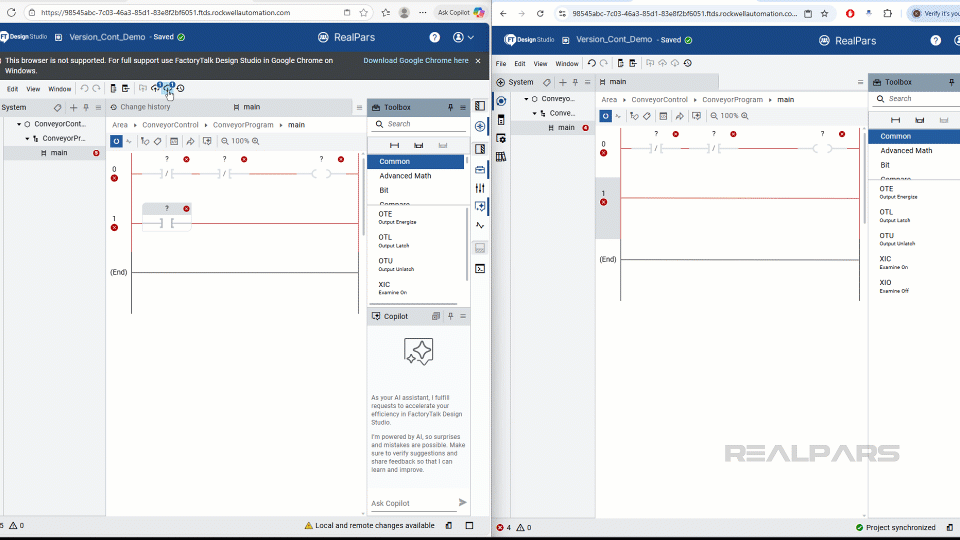
Task: Click ConveyorControl breadcrumb in left window
Action: pos(170,125)
